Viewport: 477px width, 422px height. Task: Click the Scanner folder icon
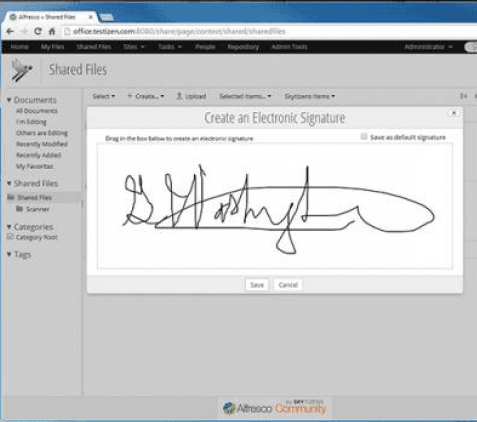tap(19, 209)
